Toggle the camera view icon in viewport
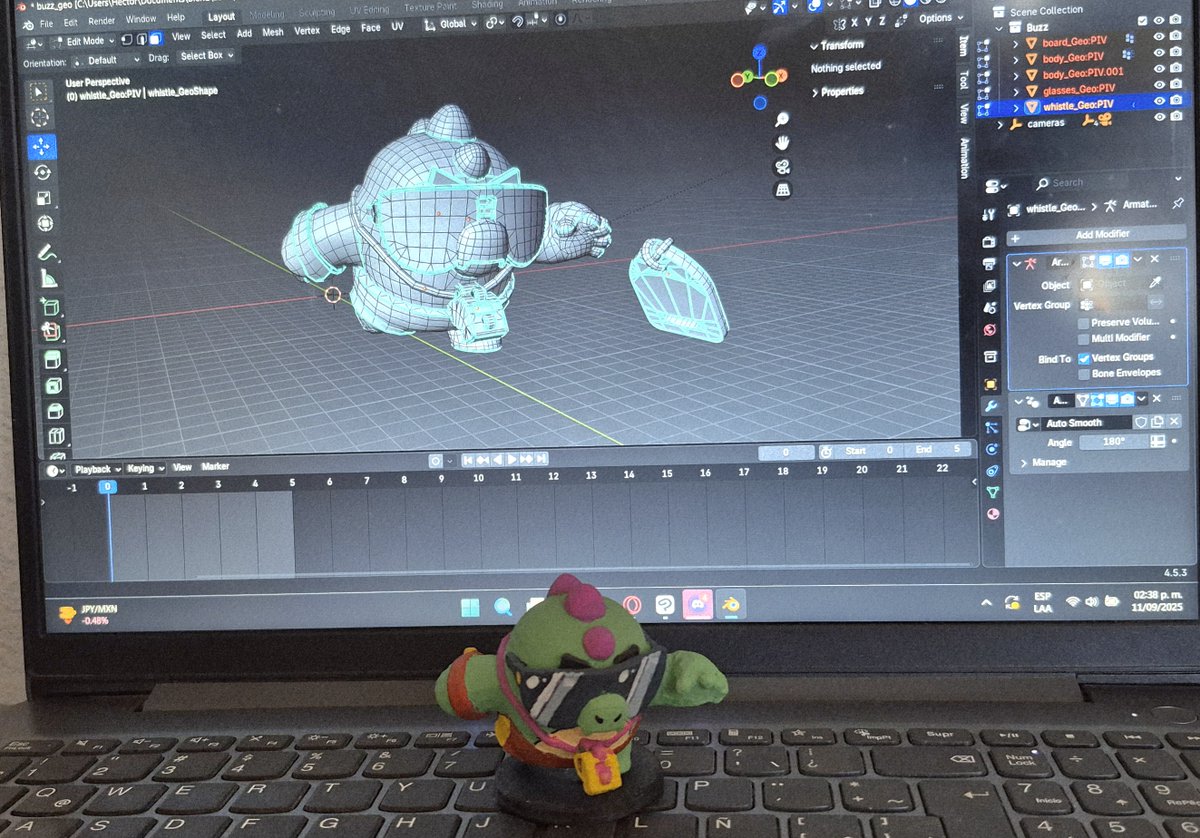This screenshot has width=1200, height=838. point(783,166)
